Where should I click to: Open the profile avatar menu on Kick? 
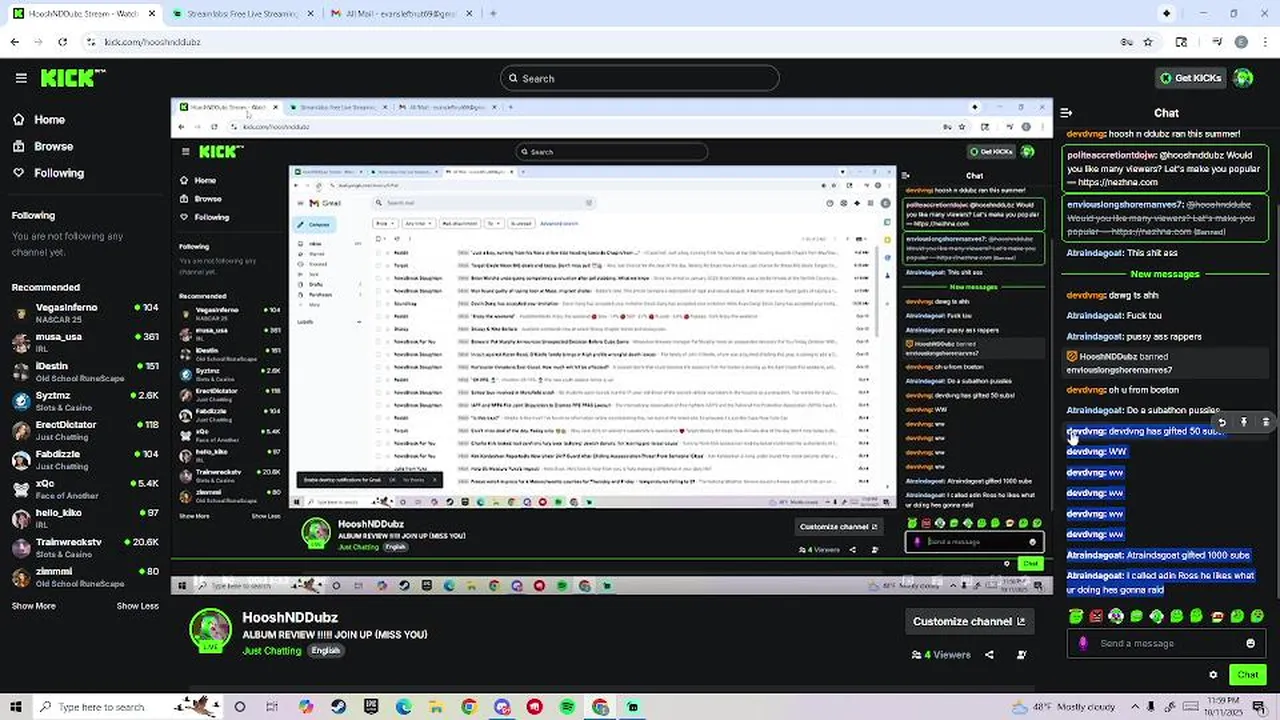(1243, 78)
